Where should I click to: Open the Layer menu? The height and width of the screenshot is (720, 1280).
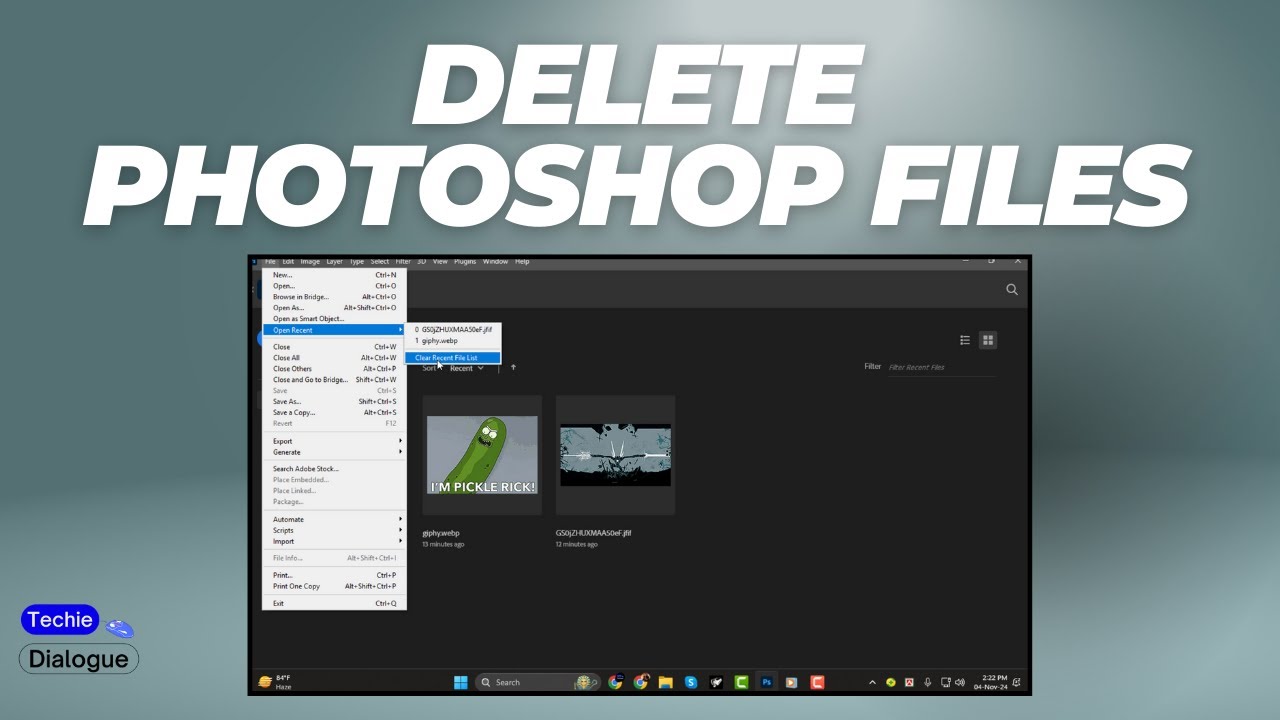(x=334, y=262)
